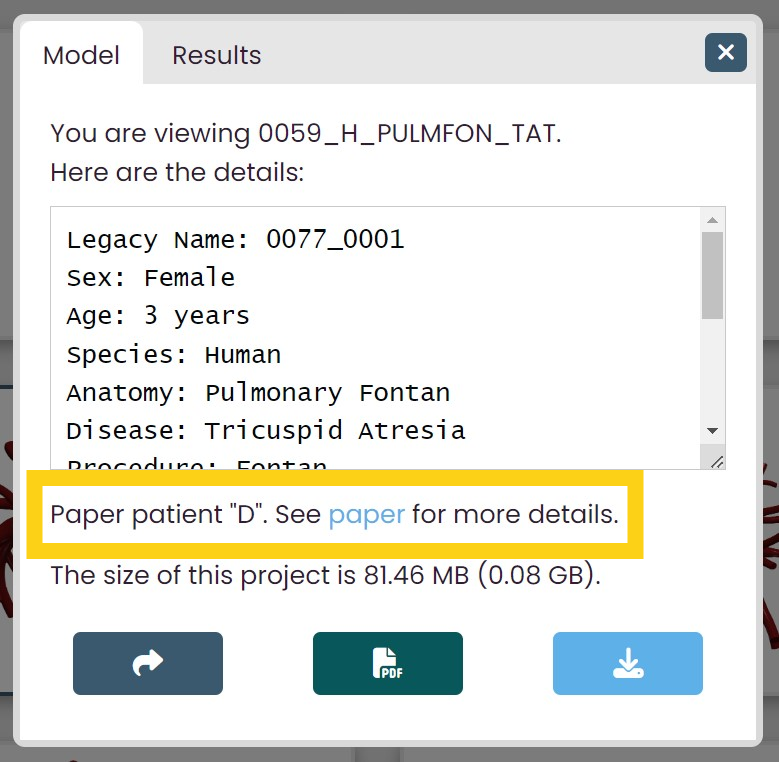The width and height of the screenshot is (779, 762).
Task: Click the "Disease: Tricuspid Atresia" line
Action: click(x=266, y=431)
